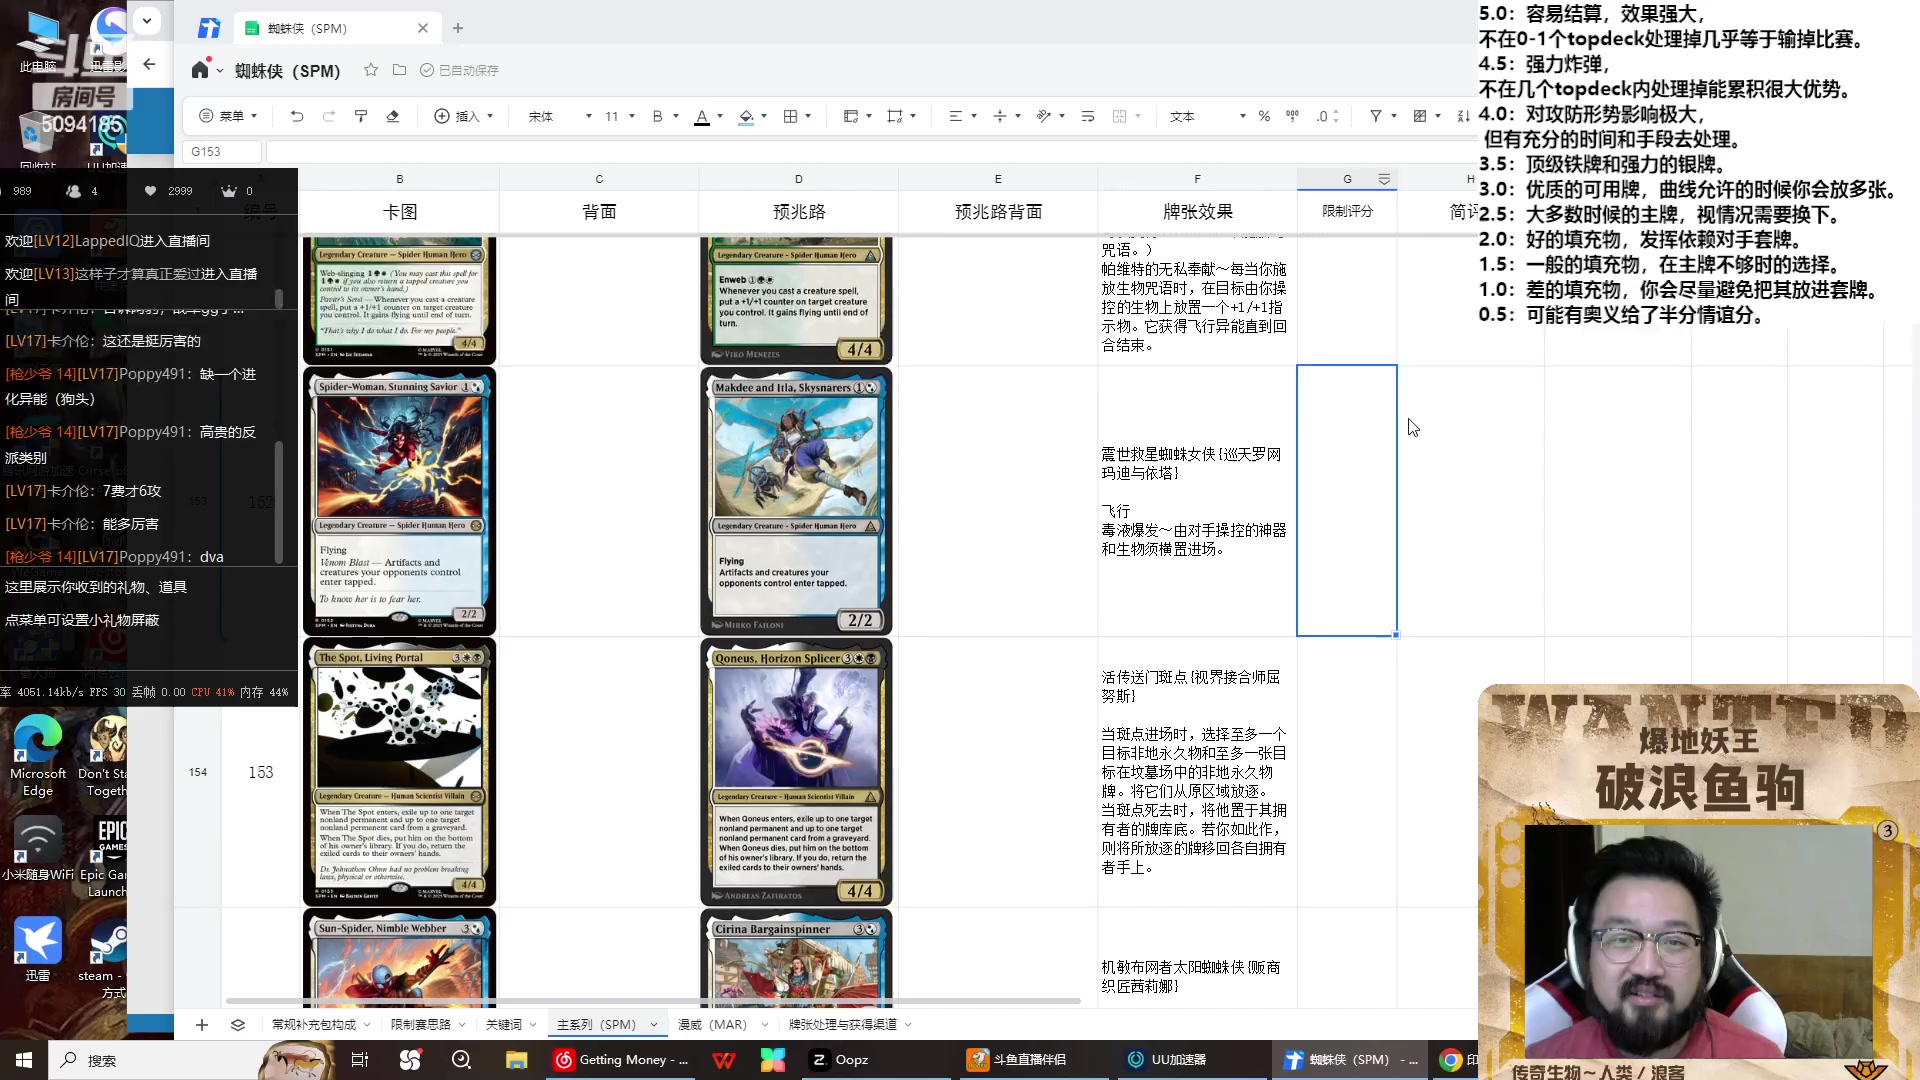The image size is (1920, 1080).
Task: Switch to the 常规补充包构成 sheet tab
Action: pyautogui.click(x=314, y=1025)
